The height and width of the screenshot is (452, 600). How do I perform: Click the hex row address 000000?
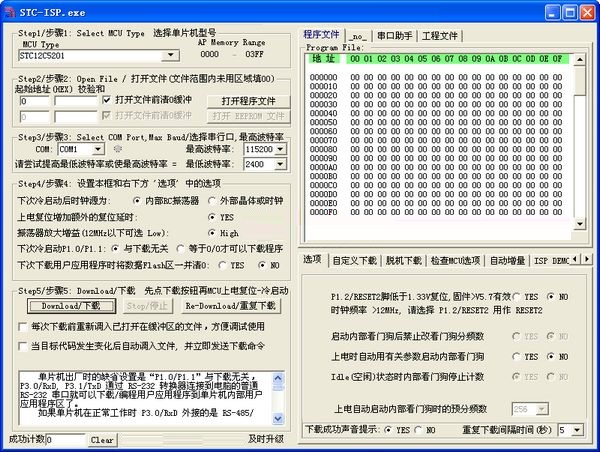(x=323, y=77)
